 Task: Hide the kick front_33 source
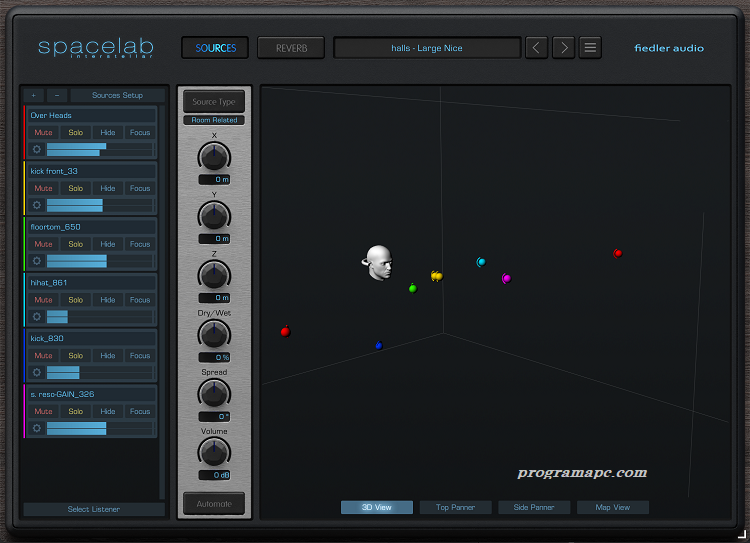108,188
